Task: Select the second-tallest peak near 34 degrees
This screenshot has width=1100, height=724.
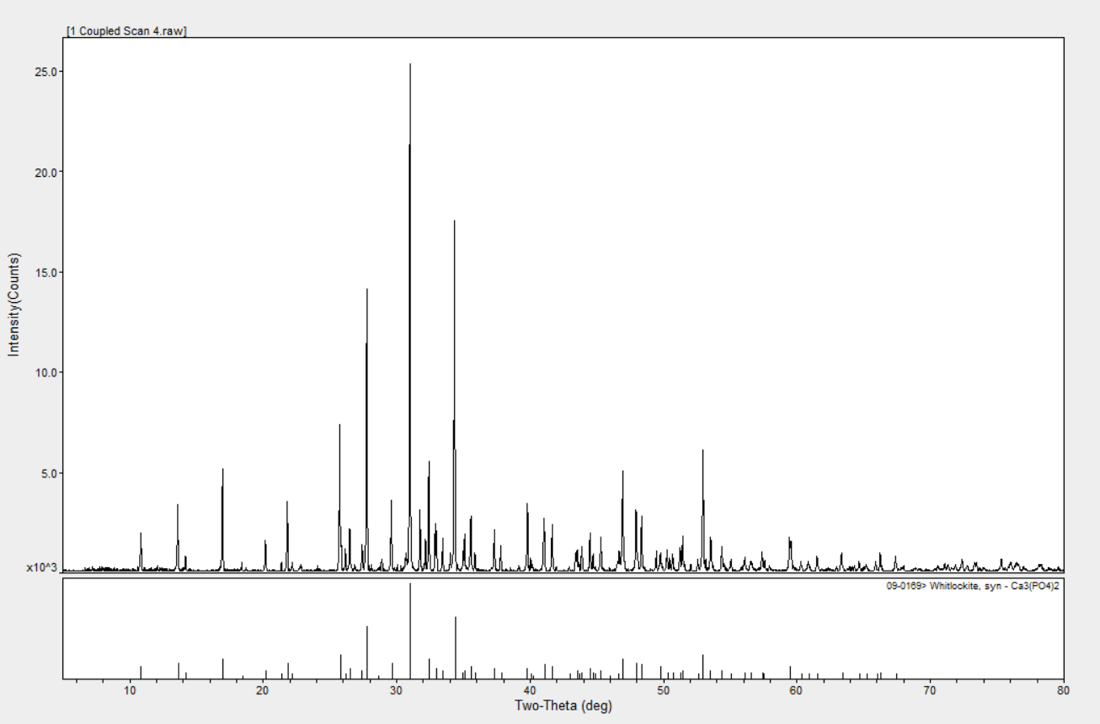Action: click(454, 225)
